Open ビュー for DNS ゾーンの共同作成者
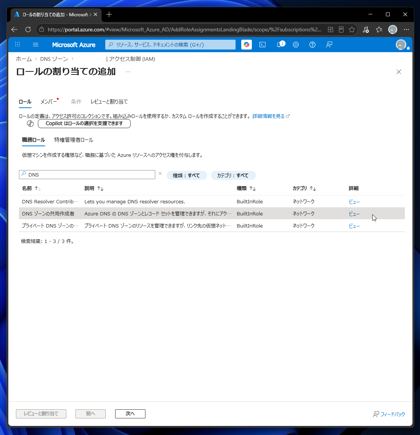The height and width of the screenshot is (435, 420). (354, 214)
